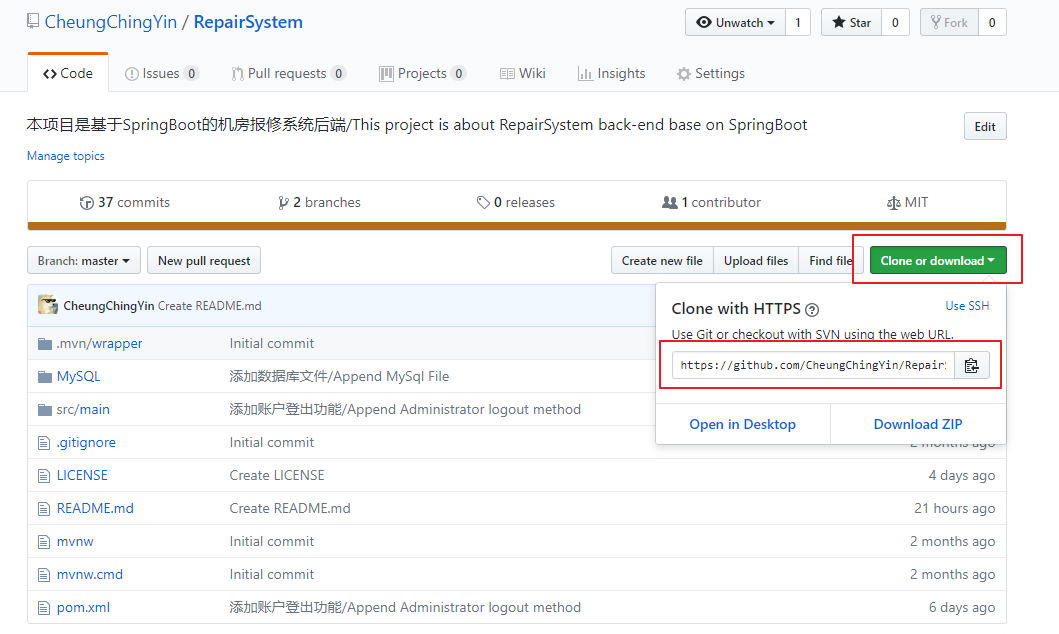
Task: Select the HTTPS clone URL field
Action: [813, 365]
